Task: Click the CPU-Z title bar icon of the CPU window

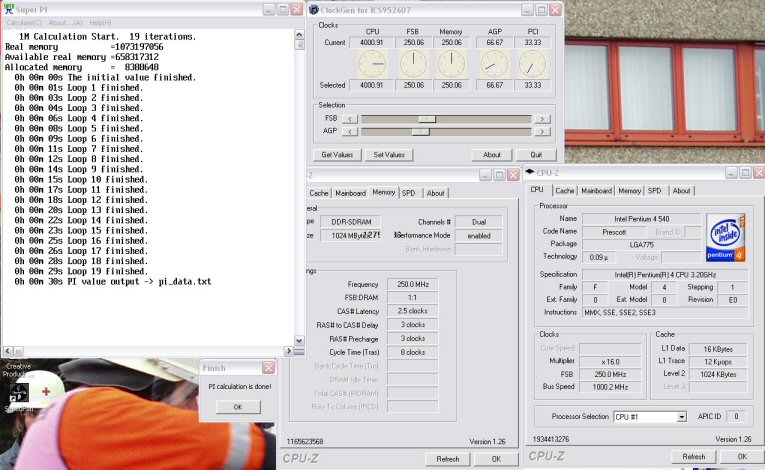Action: pos(530,172)
